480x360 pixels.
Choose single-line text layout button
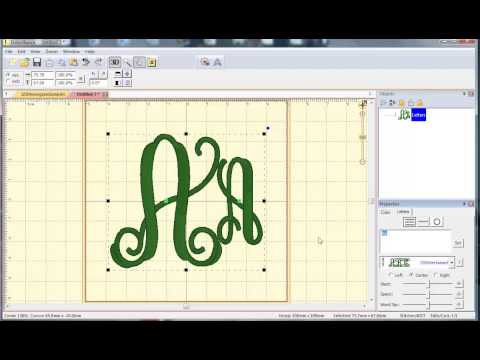coord(423,222)
